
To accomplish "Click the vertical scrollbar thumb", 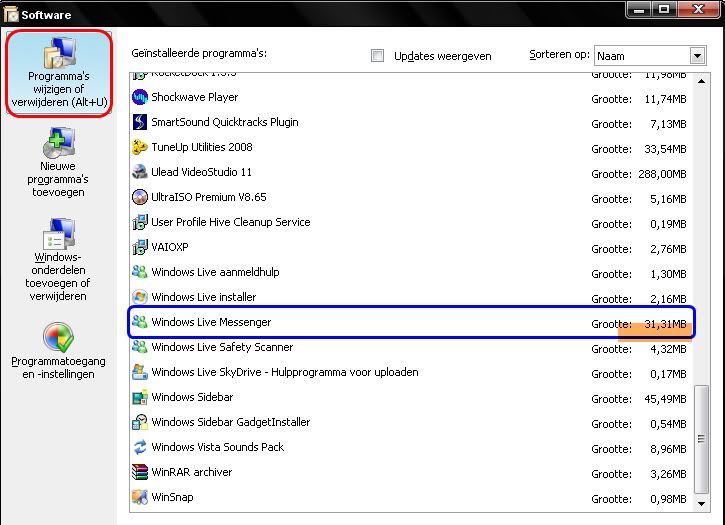I will click(x=701, y=439).
